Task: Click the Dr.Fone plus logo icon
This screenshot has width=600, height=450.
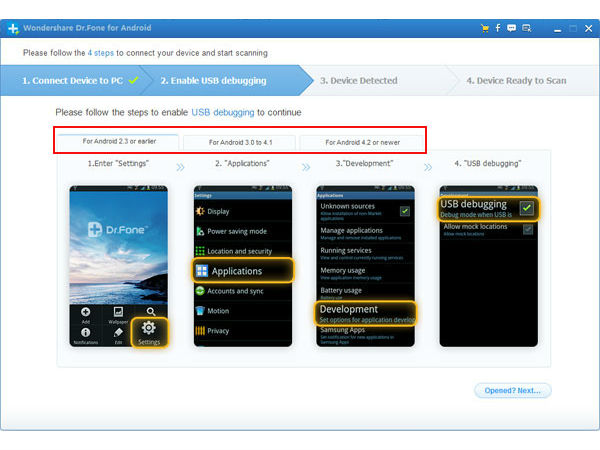Action: pyautogui.click(x=13, y=28)
